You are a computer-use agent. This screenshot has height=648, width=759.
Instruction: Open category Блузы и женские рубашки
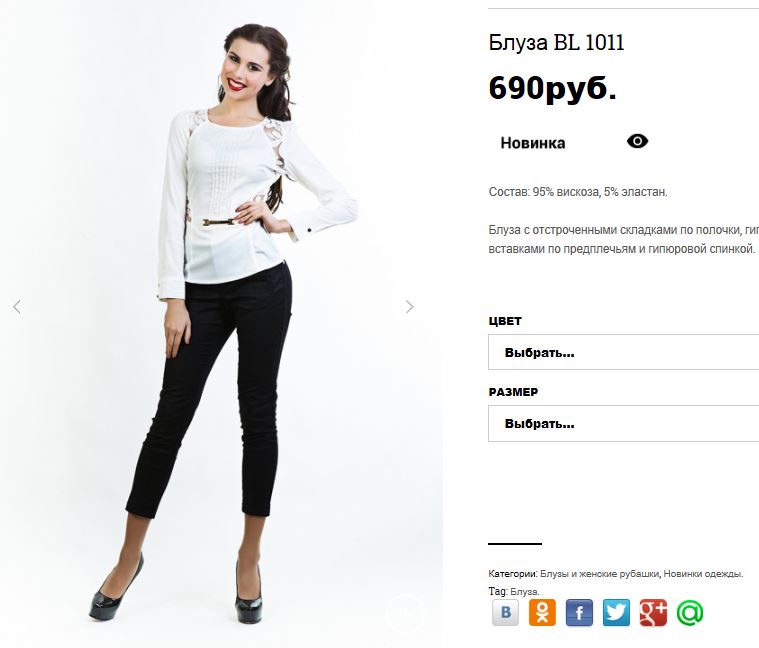600,574
